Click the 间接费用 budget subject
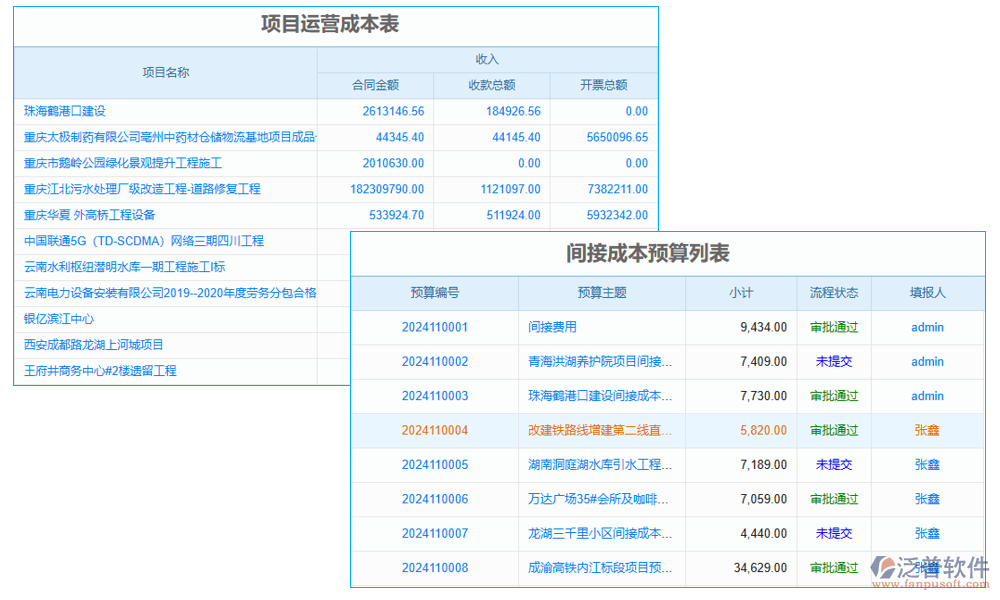This screenshot has height=600, width=1000. (553, 327)
